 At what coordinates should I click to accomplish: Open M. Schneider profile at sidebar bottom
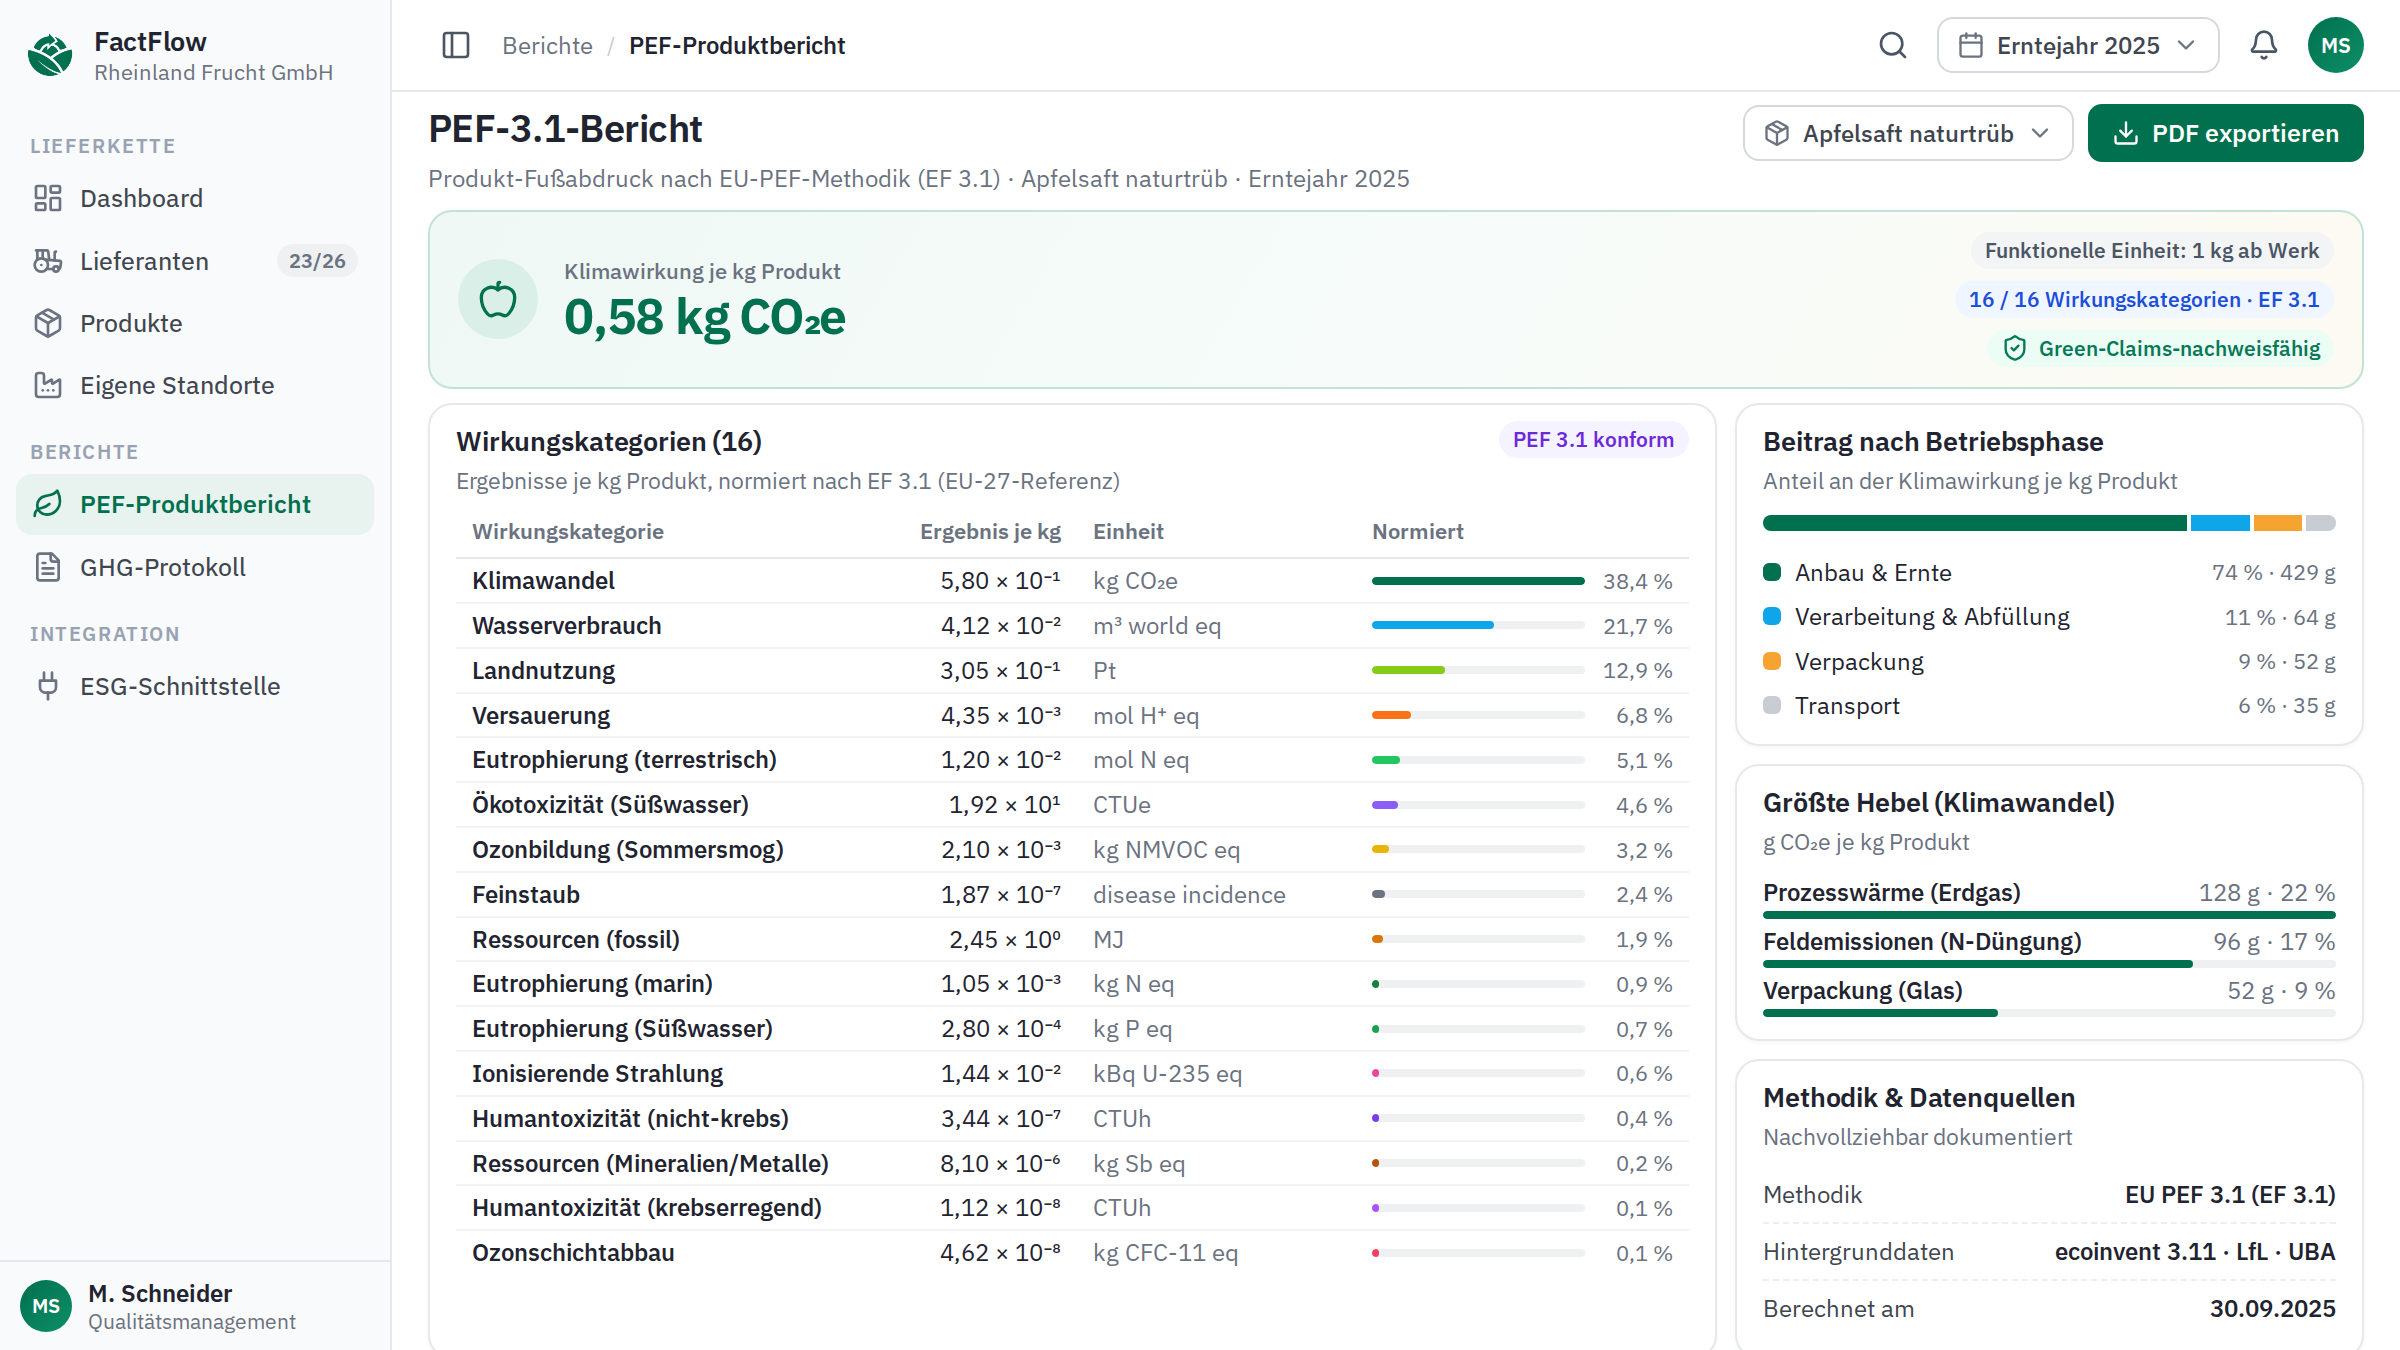[195, 1306]
